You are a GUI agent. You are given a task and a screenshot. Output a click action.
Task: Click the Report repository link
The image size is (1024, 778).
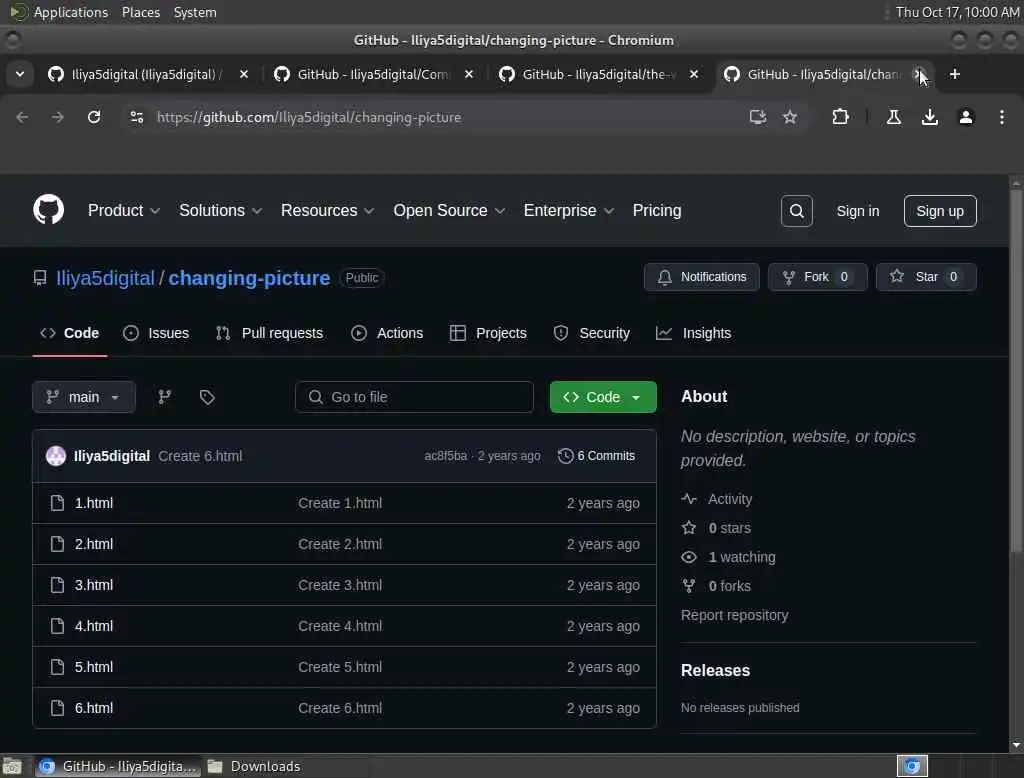(x=734, y=615)
